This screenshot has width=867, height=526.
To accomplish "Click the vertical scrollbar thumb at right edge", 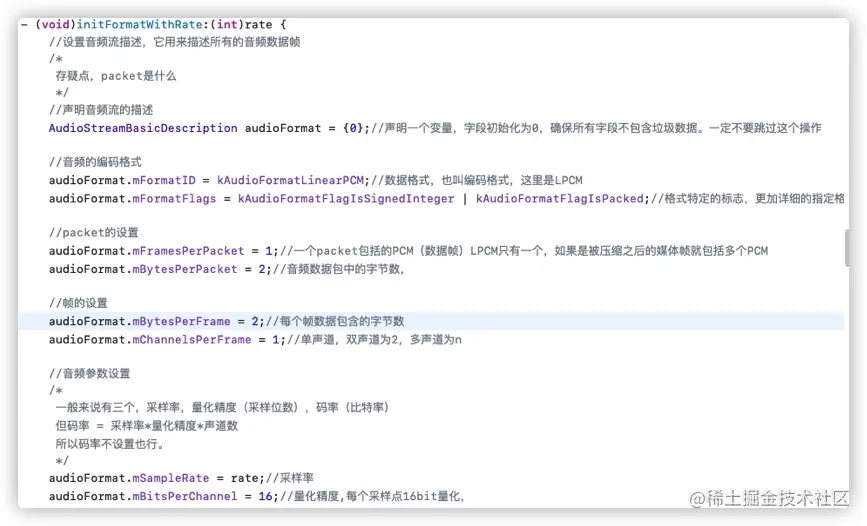I will (847, 248).
